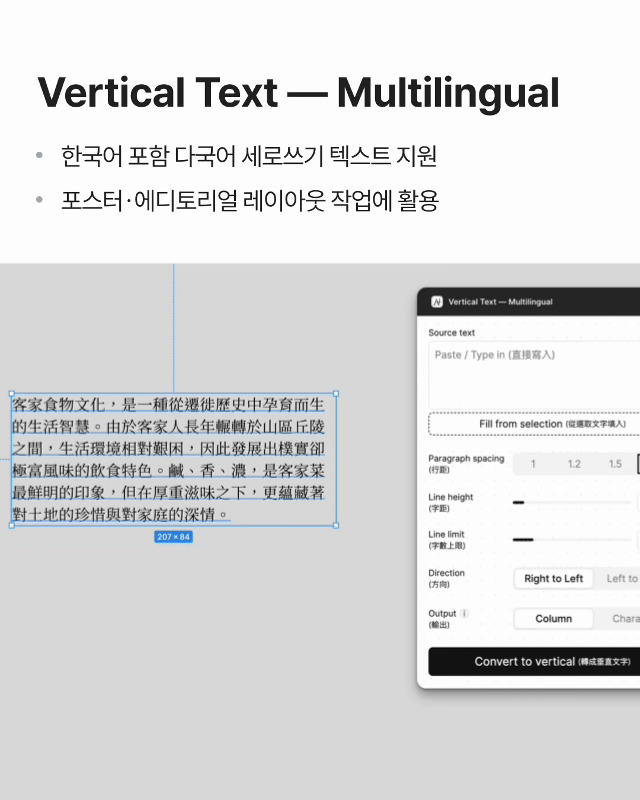Click the Line limit slider track
Screen dimensions: 640x800
[572, 540]
